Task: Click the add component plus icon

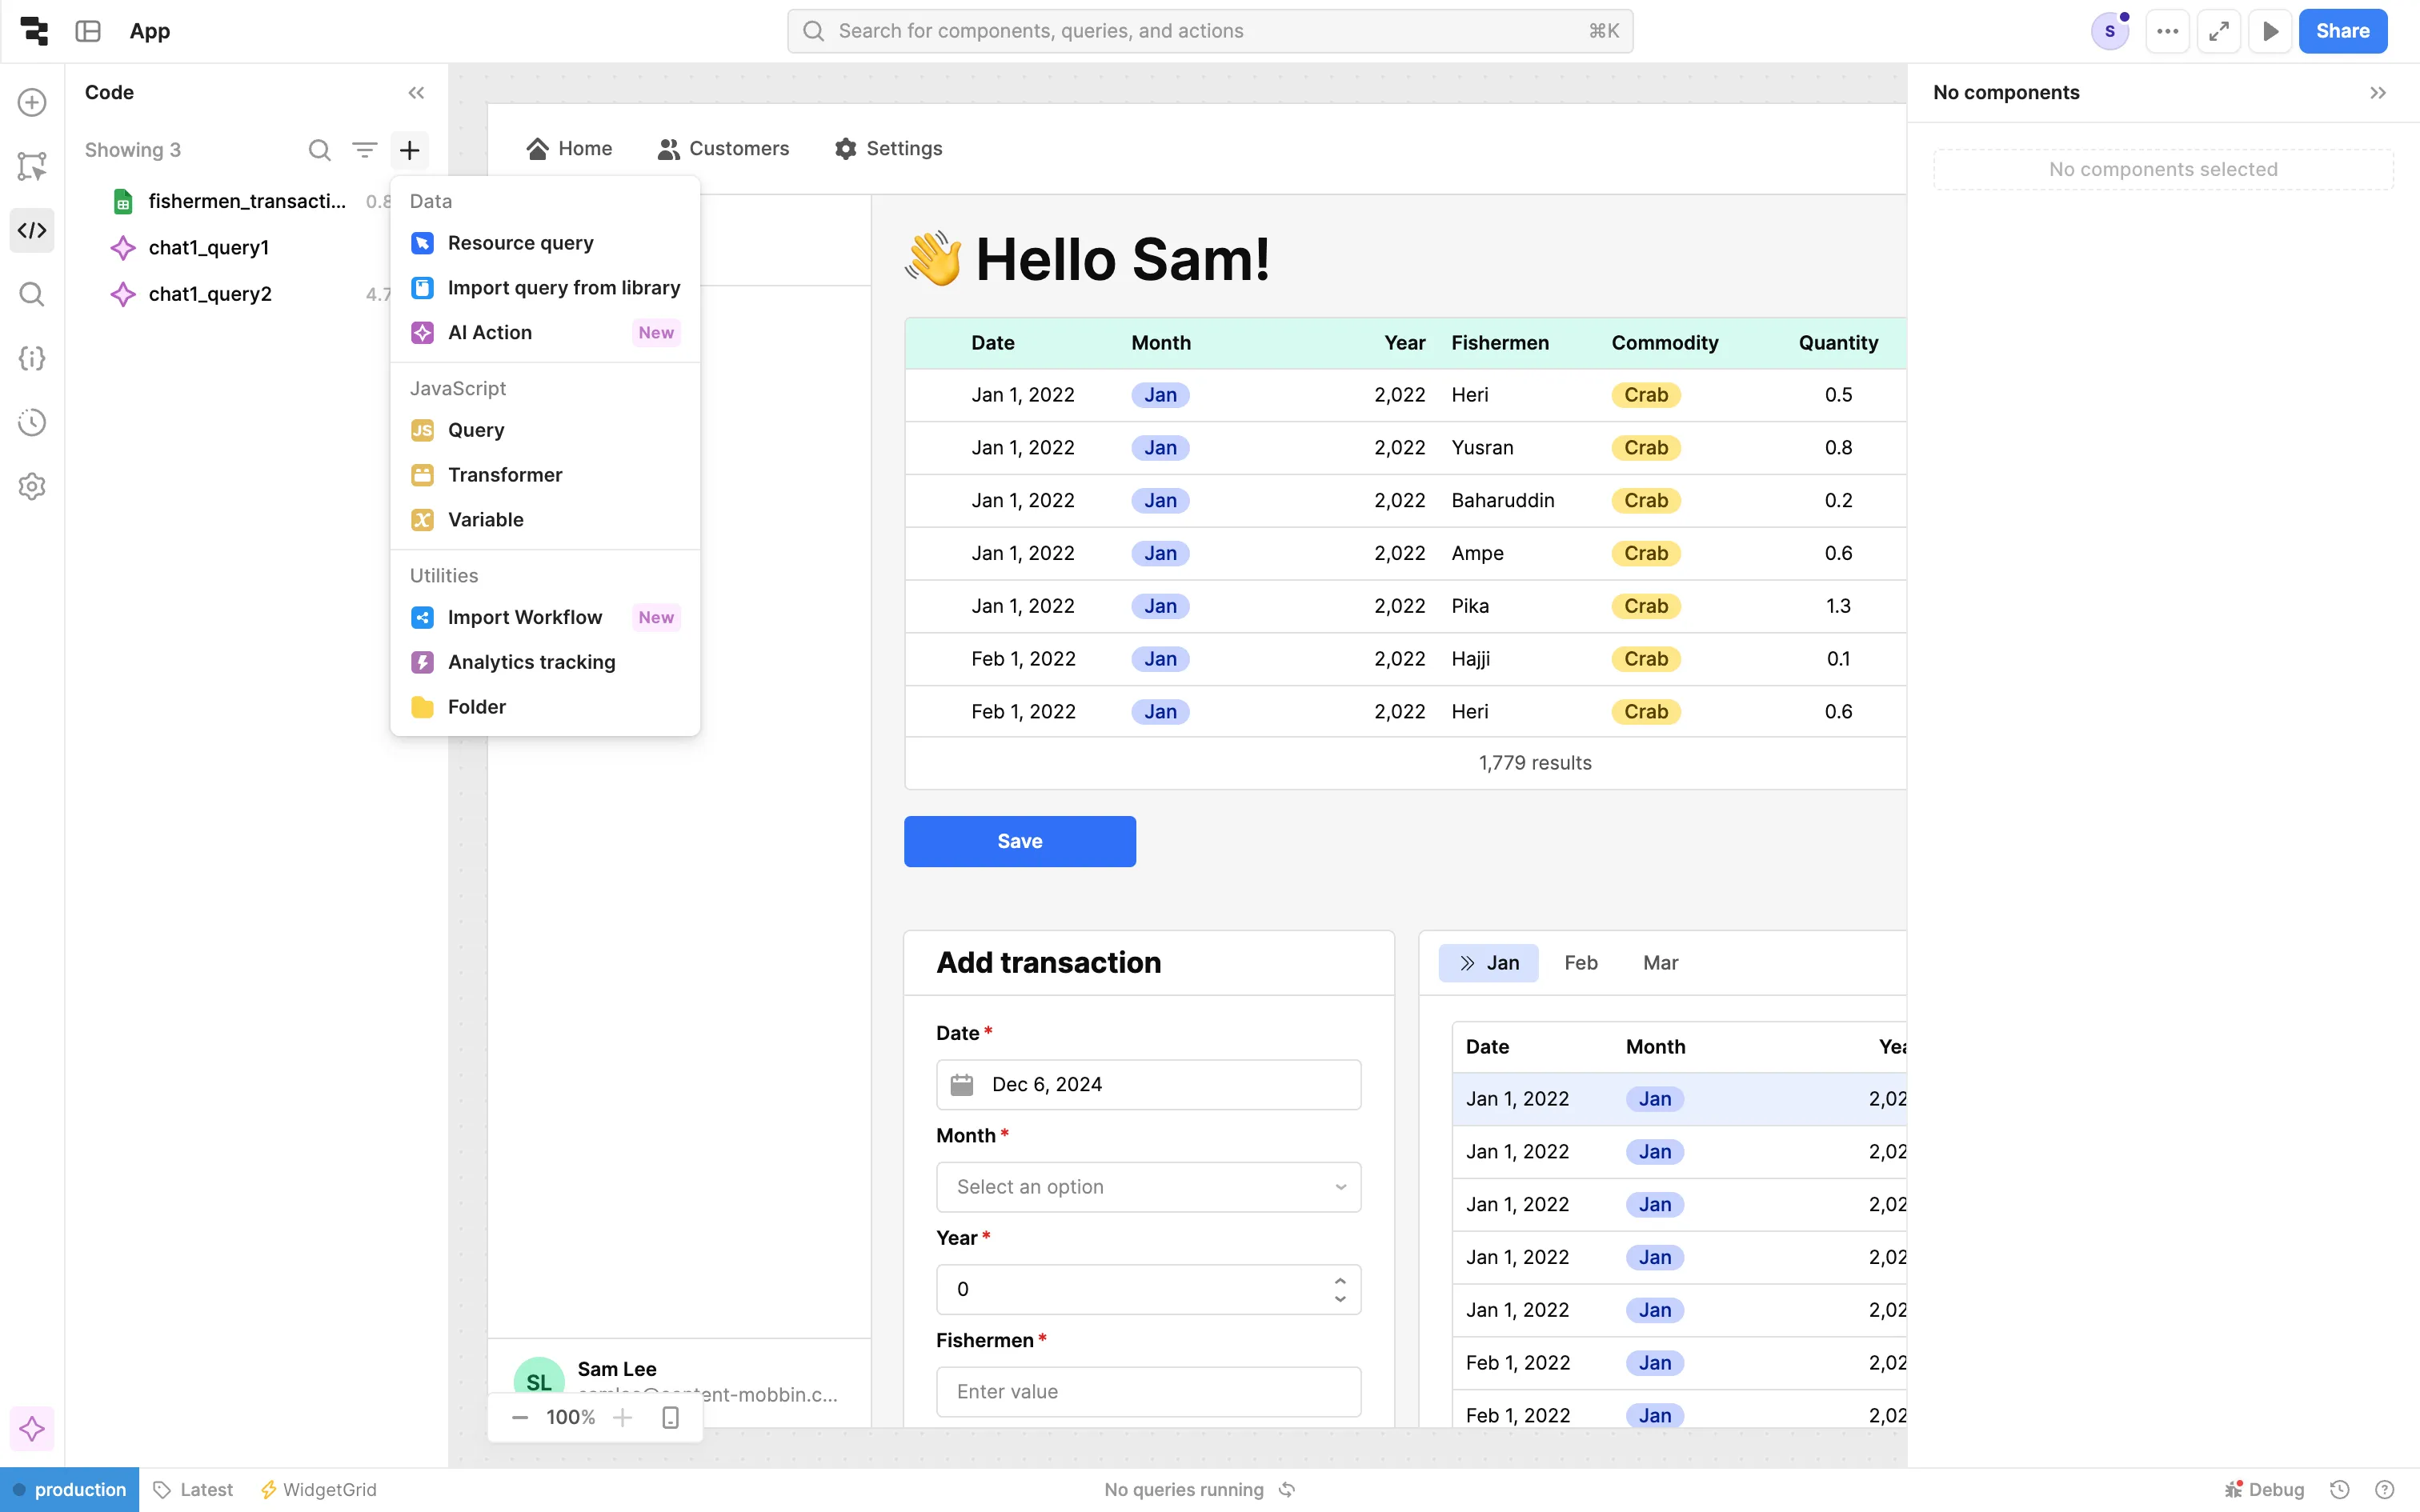Action: 32,102
